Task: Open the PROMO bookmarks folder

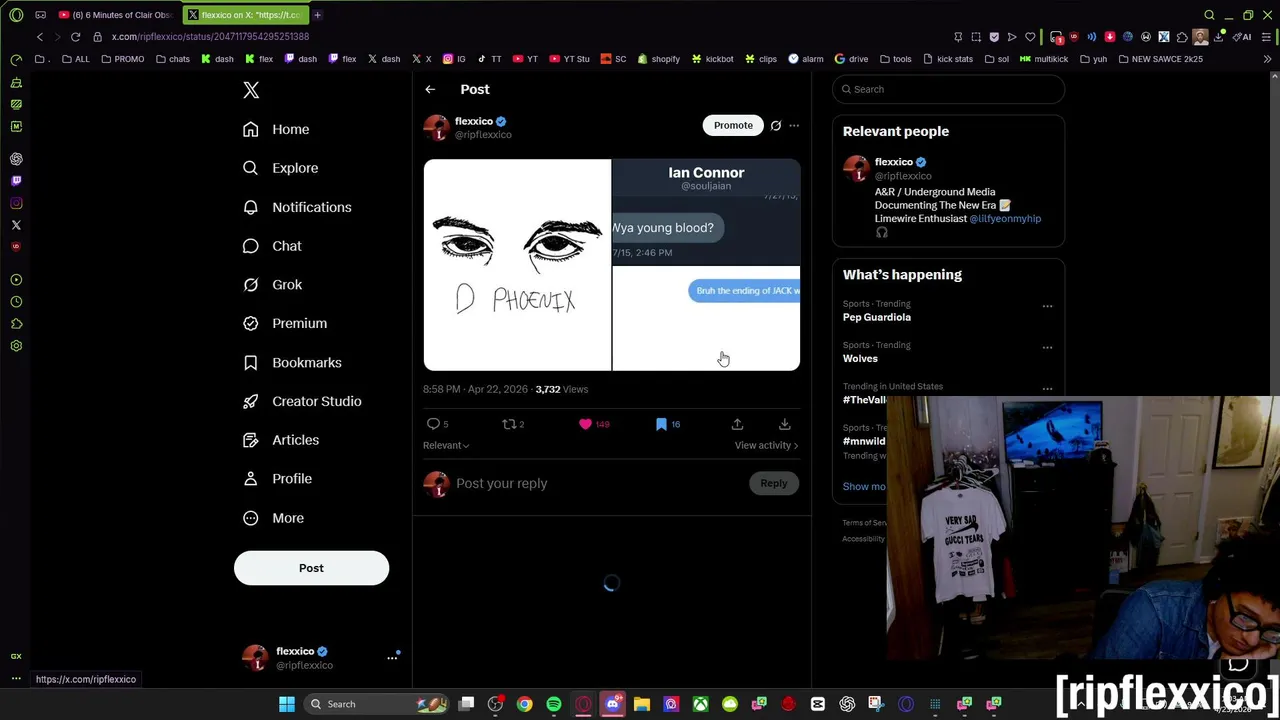Action: pyautogui.click(x=123, y=59)
